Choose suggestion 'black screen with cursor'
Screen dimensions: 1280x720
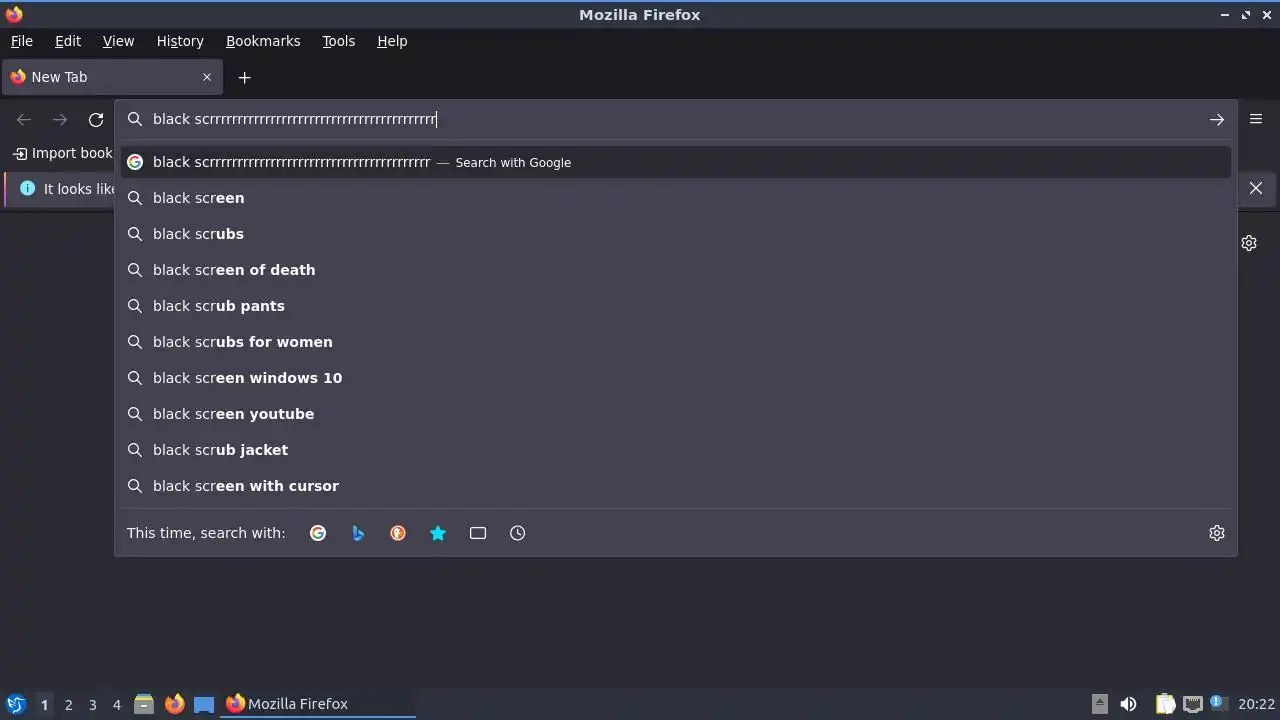click(x=675, y=486)
